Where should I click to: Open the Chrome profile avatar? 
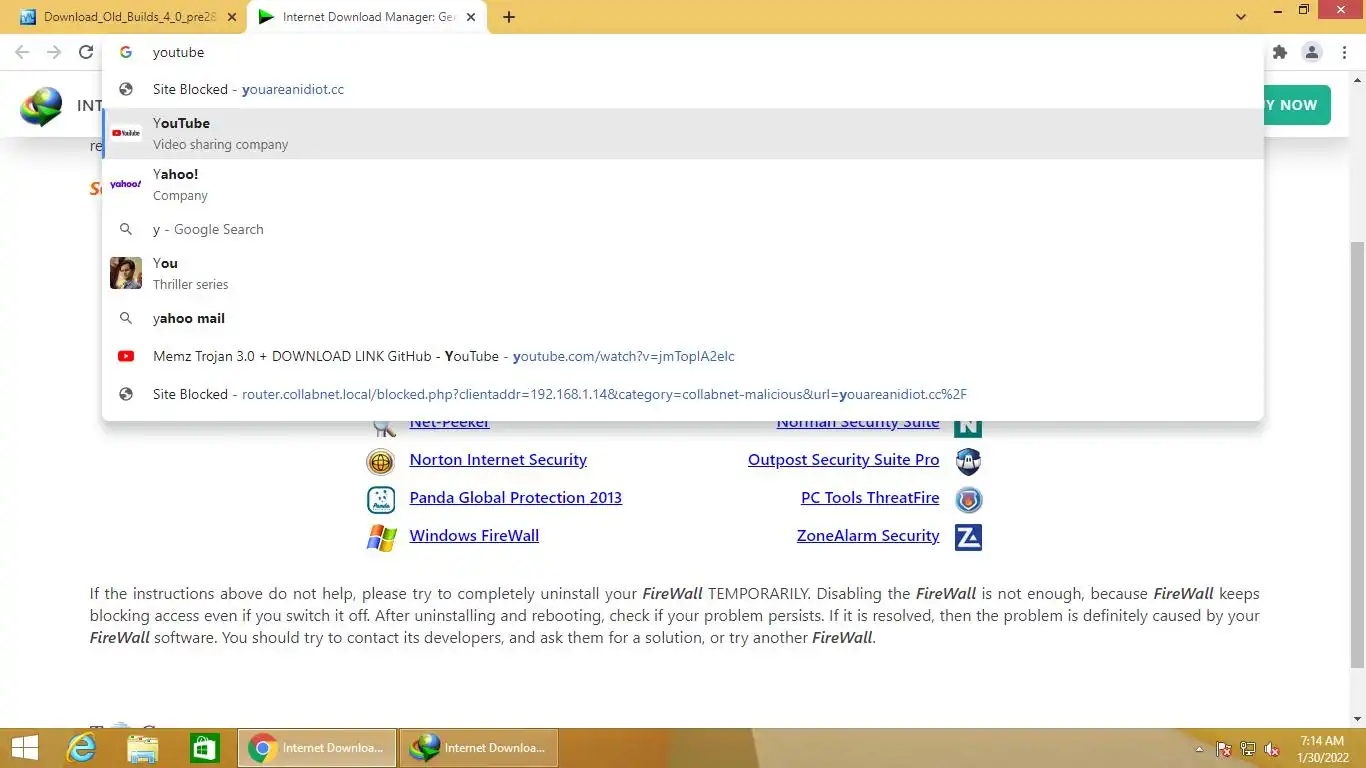(1312, 52)
